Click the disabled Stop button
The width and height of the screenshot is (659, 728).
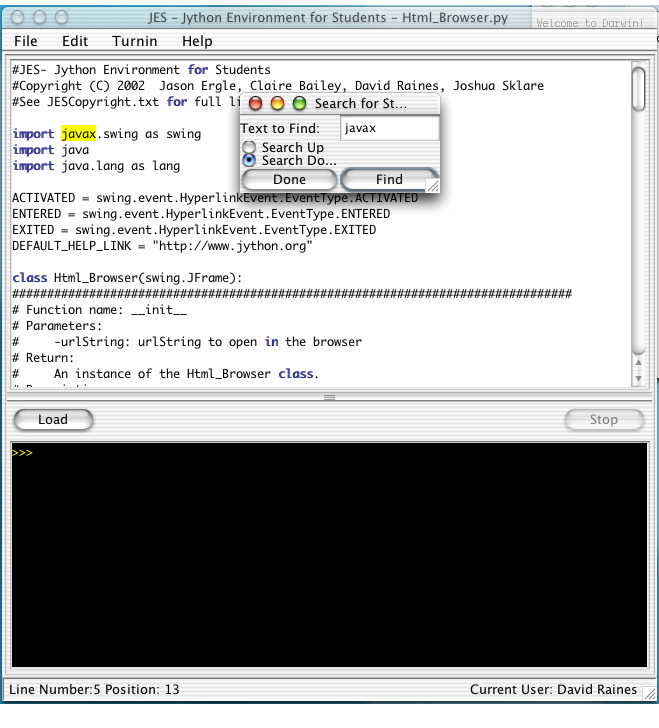(x=604, y=420)
